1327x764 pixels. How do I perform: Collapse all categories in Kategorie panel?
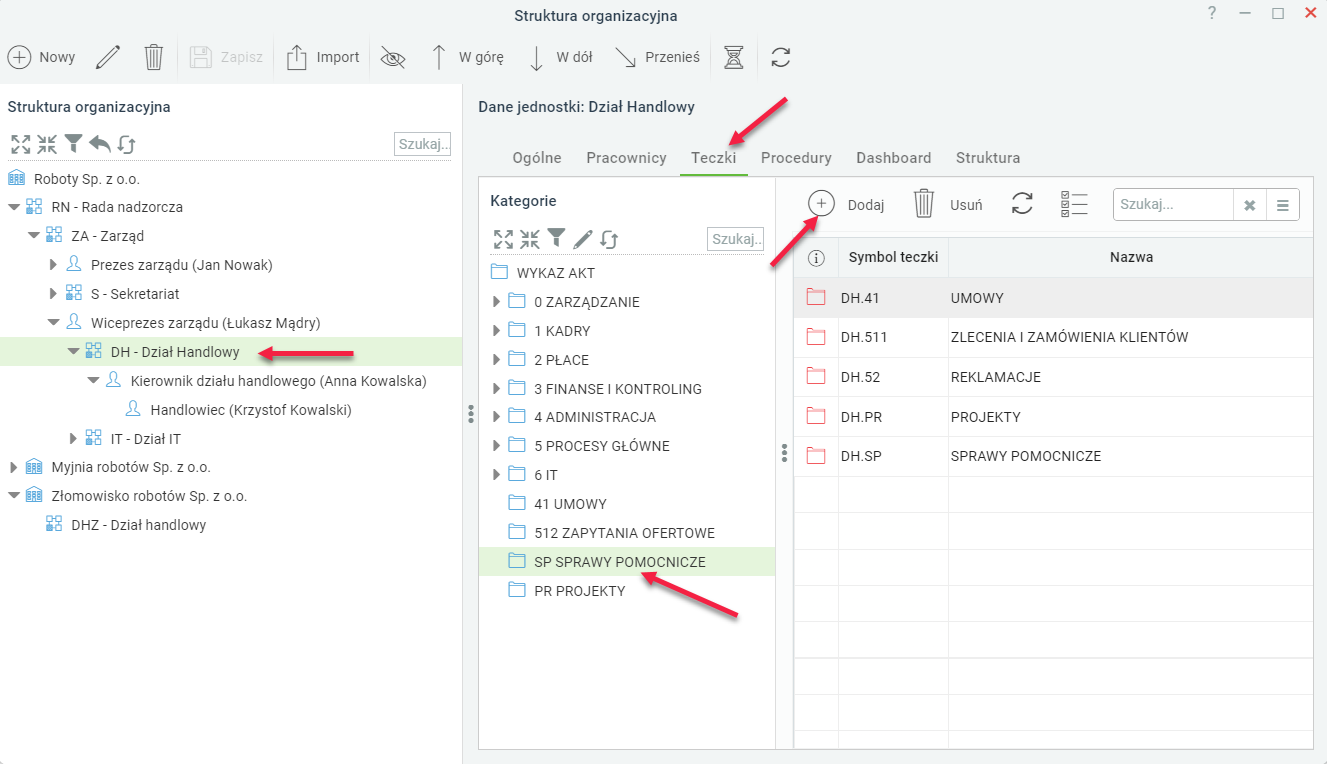[530, 238]
